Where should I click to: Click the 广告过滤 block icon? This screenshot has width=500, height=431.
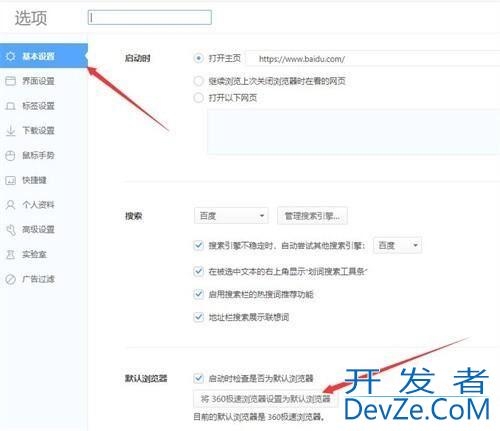point(10,279)
